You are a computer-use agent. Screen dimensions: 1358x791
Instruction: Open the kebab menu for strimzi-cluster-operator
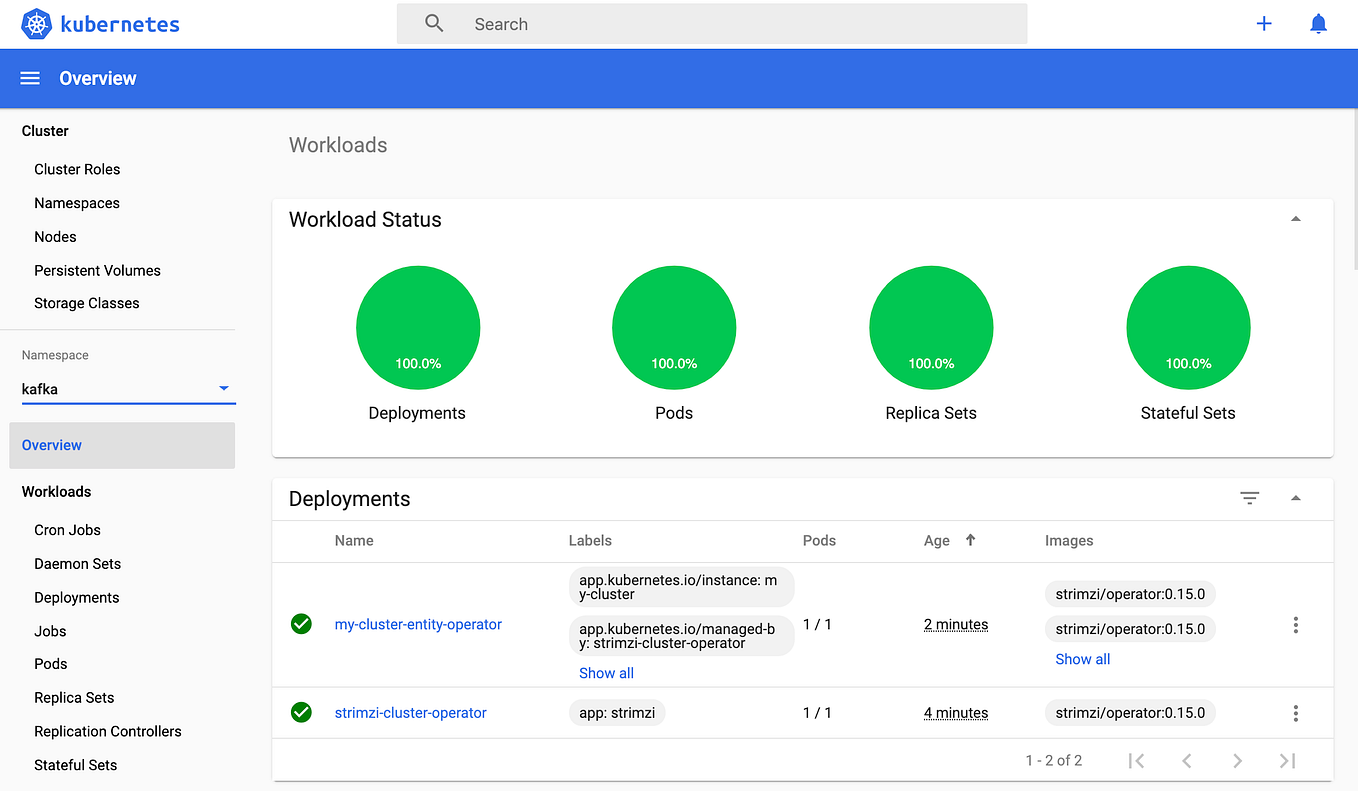pyautogui.click(x=1295, y=712)
